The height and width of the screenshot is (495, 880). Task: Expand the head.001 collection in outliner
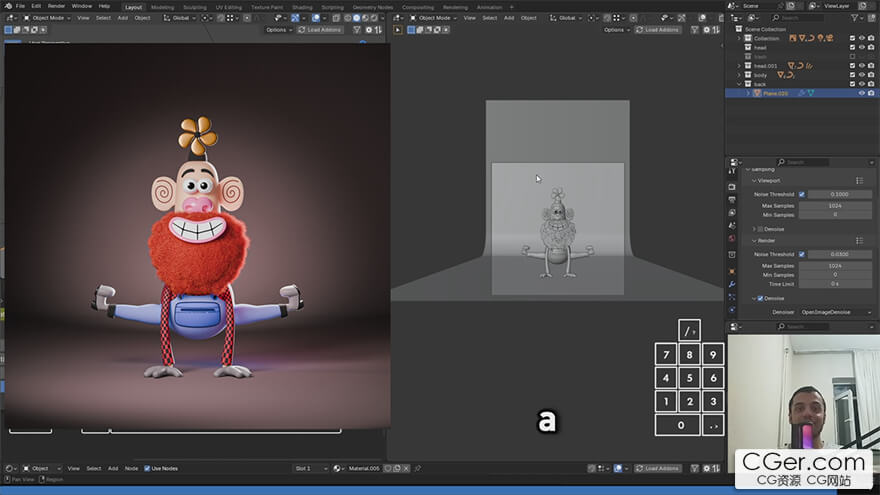739,66
